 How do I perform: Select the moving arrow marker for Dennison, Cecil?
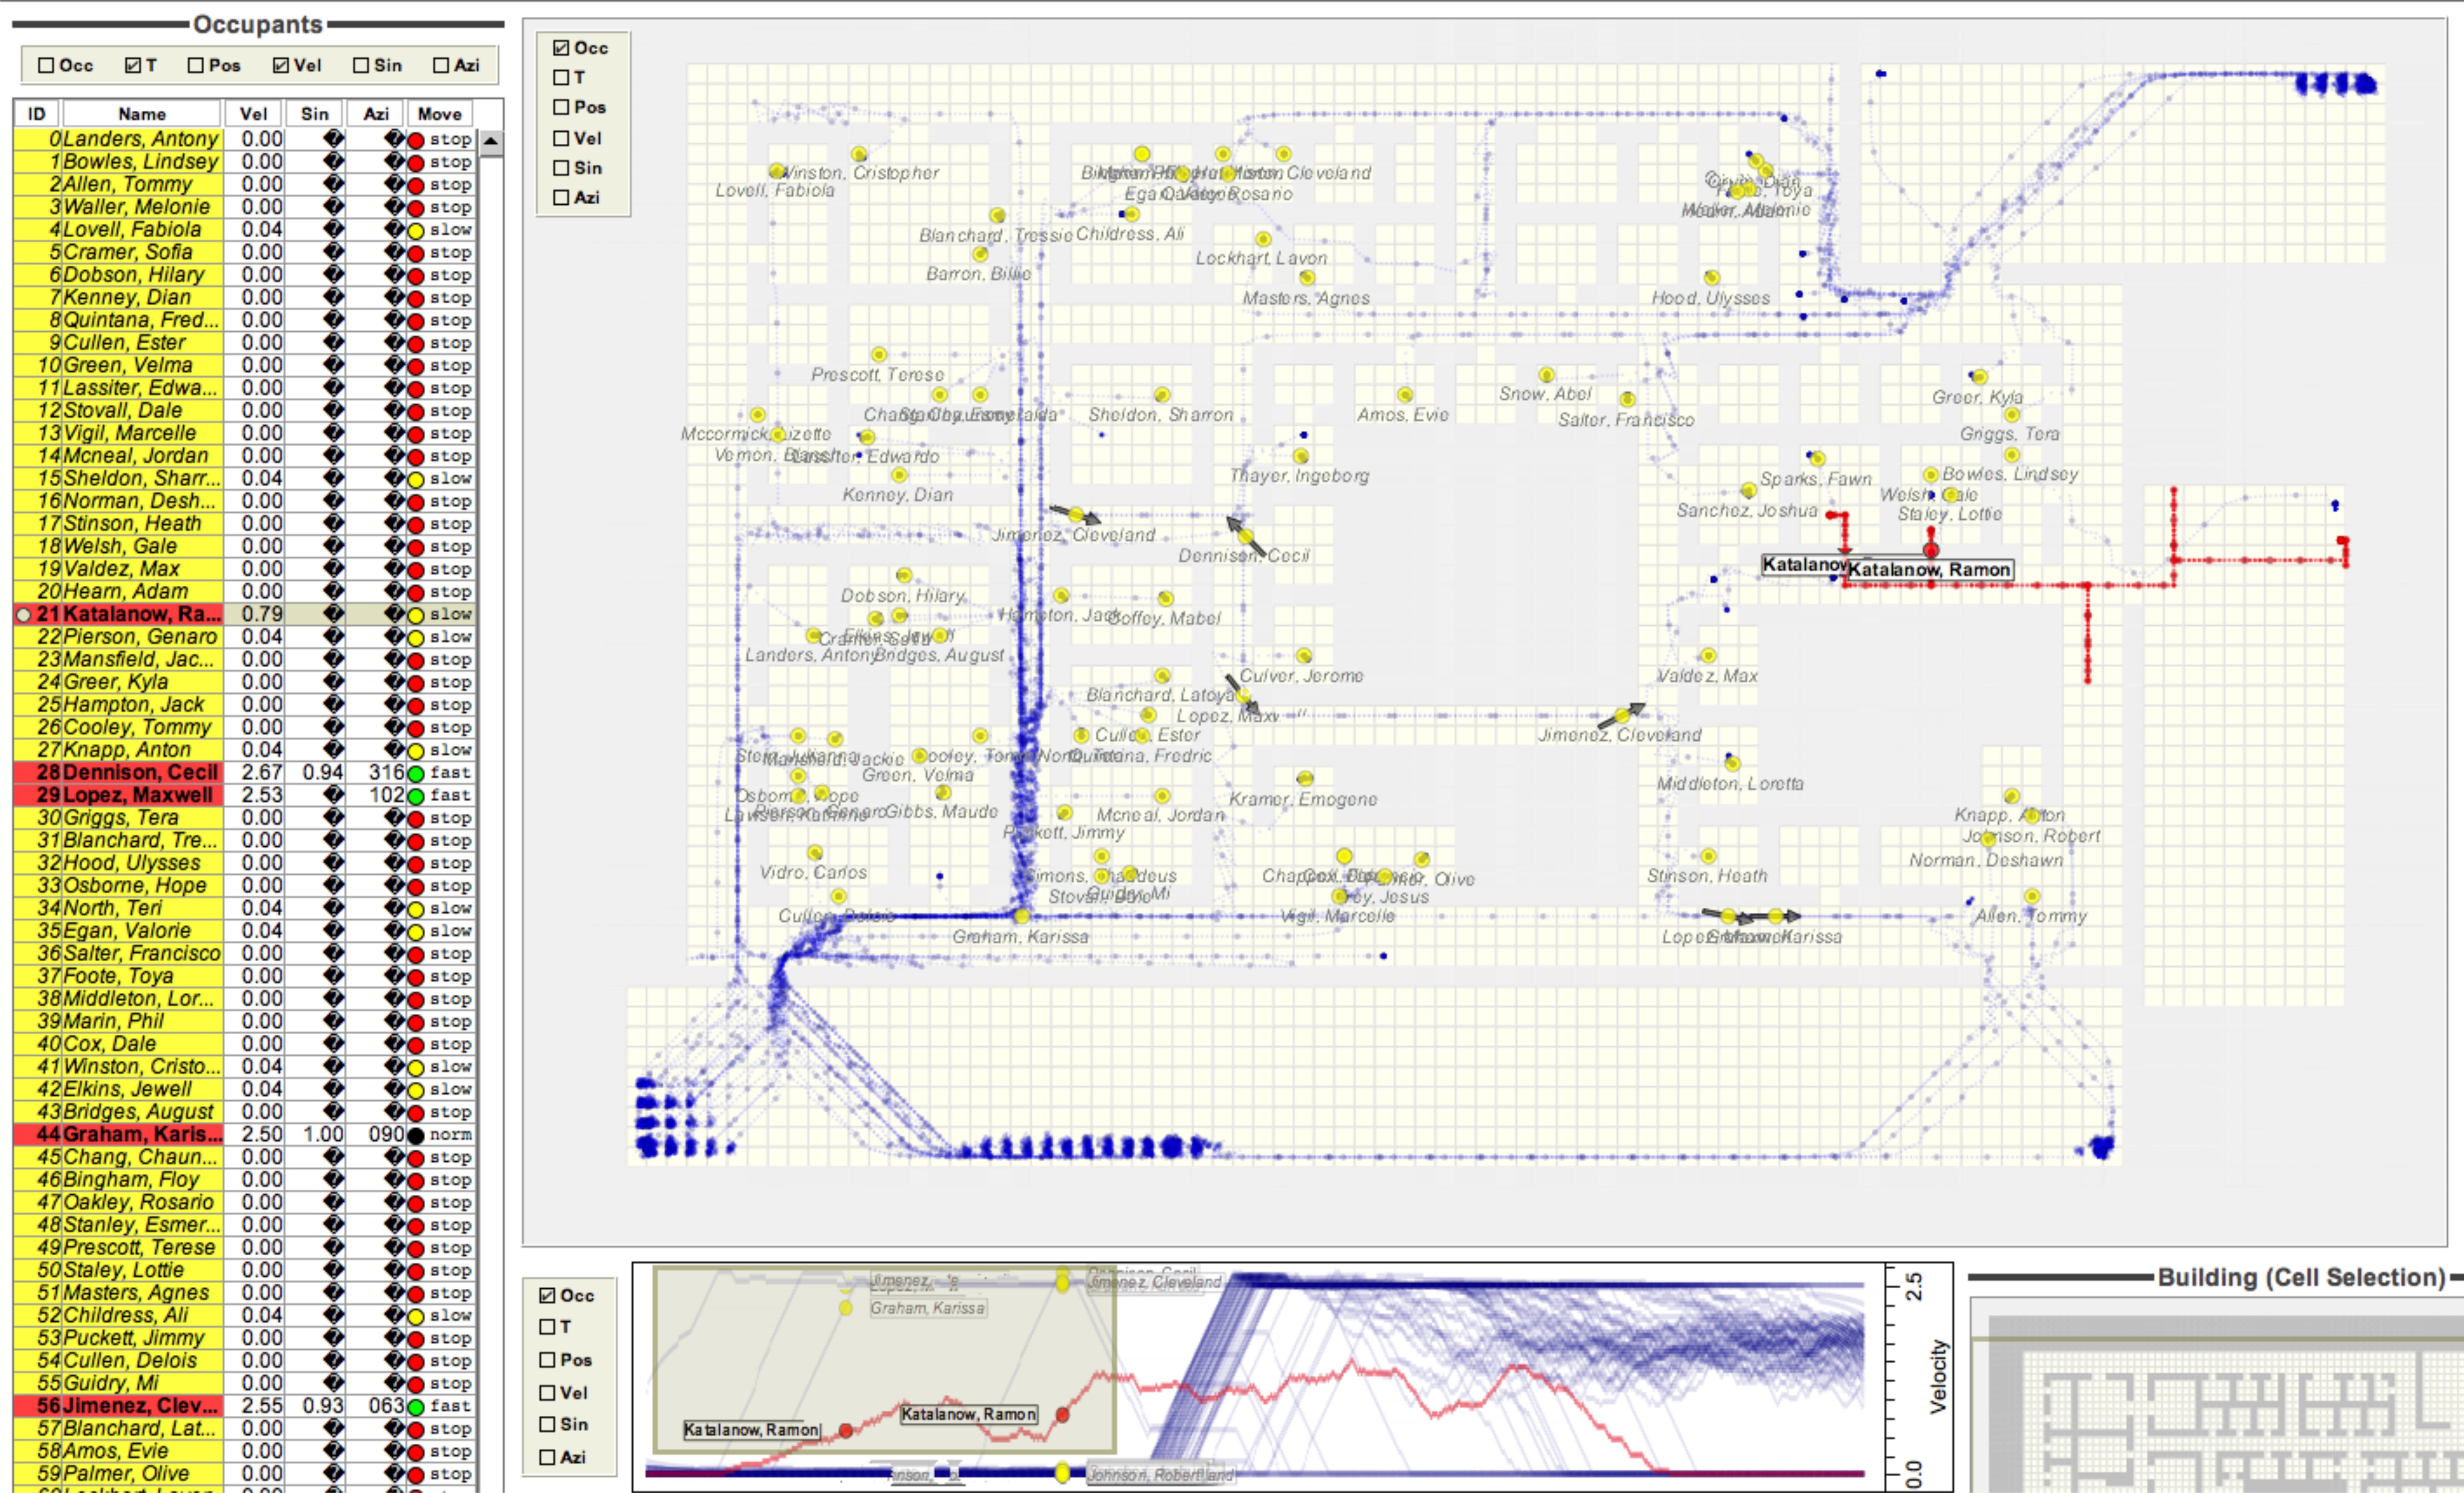coord(1246,535)
